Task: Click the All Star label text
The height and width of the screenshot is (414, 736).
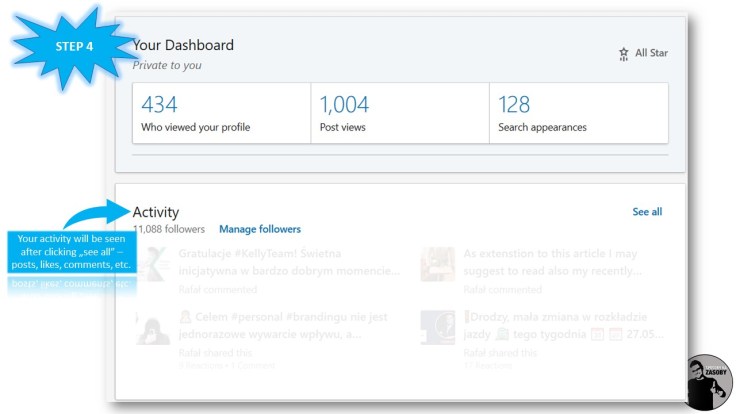Action: pos(651,54)
